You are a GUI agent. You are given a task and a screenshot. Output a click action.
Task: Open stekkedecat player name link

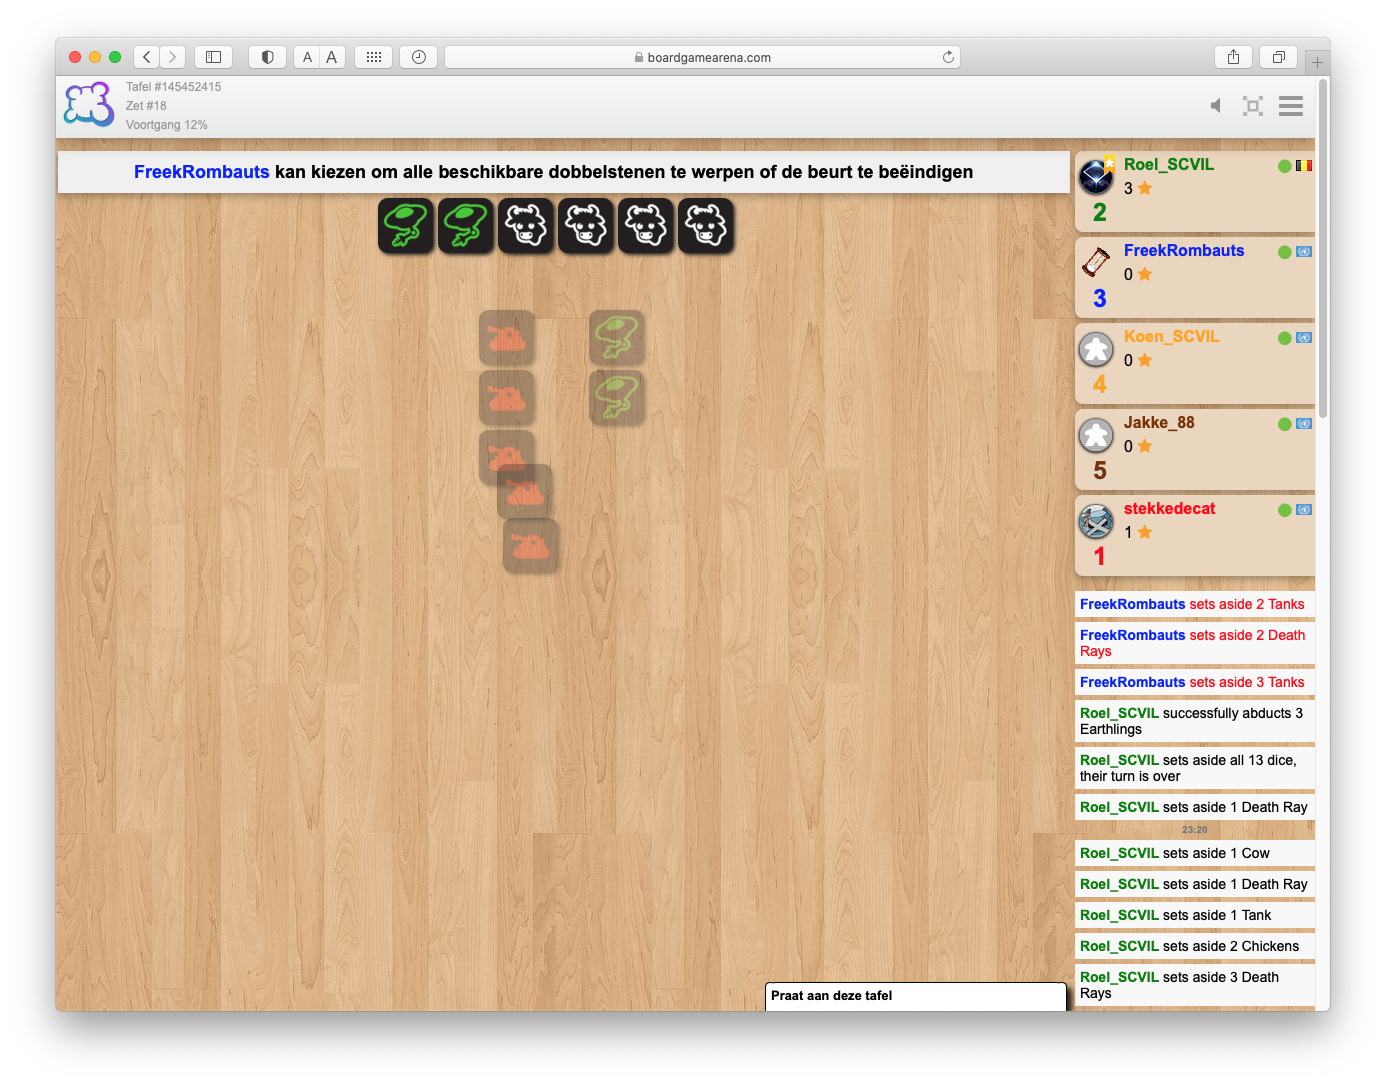coord(1169,509)
